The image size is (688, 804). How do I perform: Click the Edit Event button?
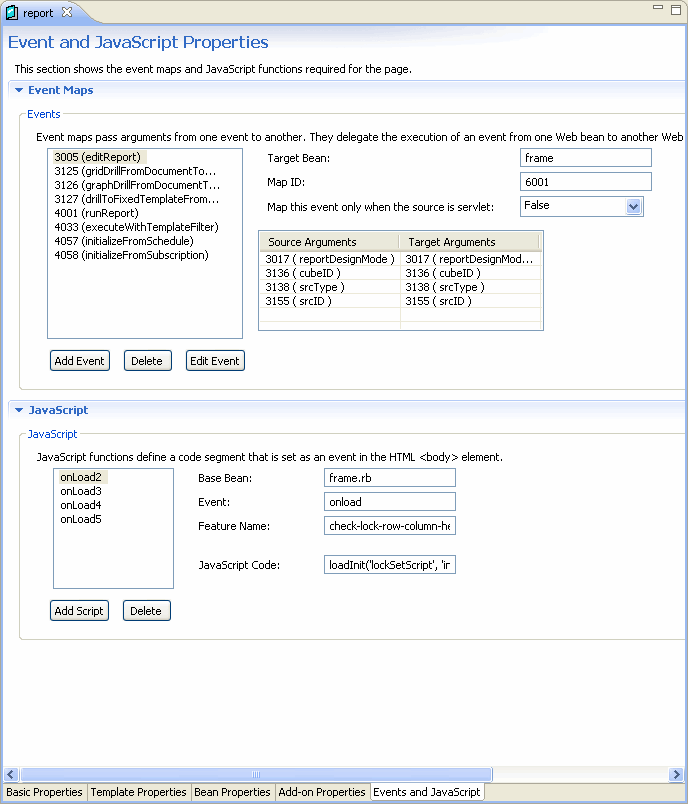[x=215, y=361]
